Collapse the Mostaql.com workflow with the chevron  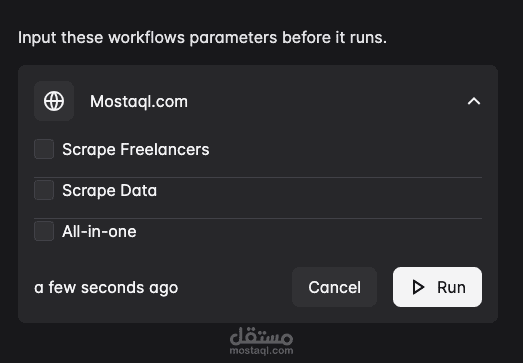click(474, 101)
